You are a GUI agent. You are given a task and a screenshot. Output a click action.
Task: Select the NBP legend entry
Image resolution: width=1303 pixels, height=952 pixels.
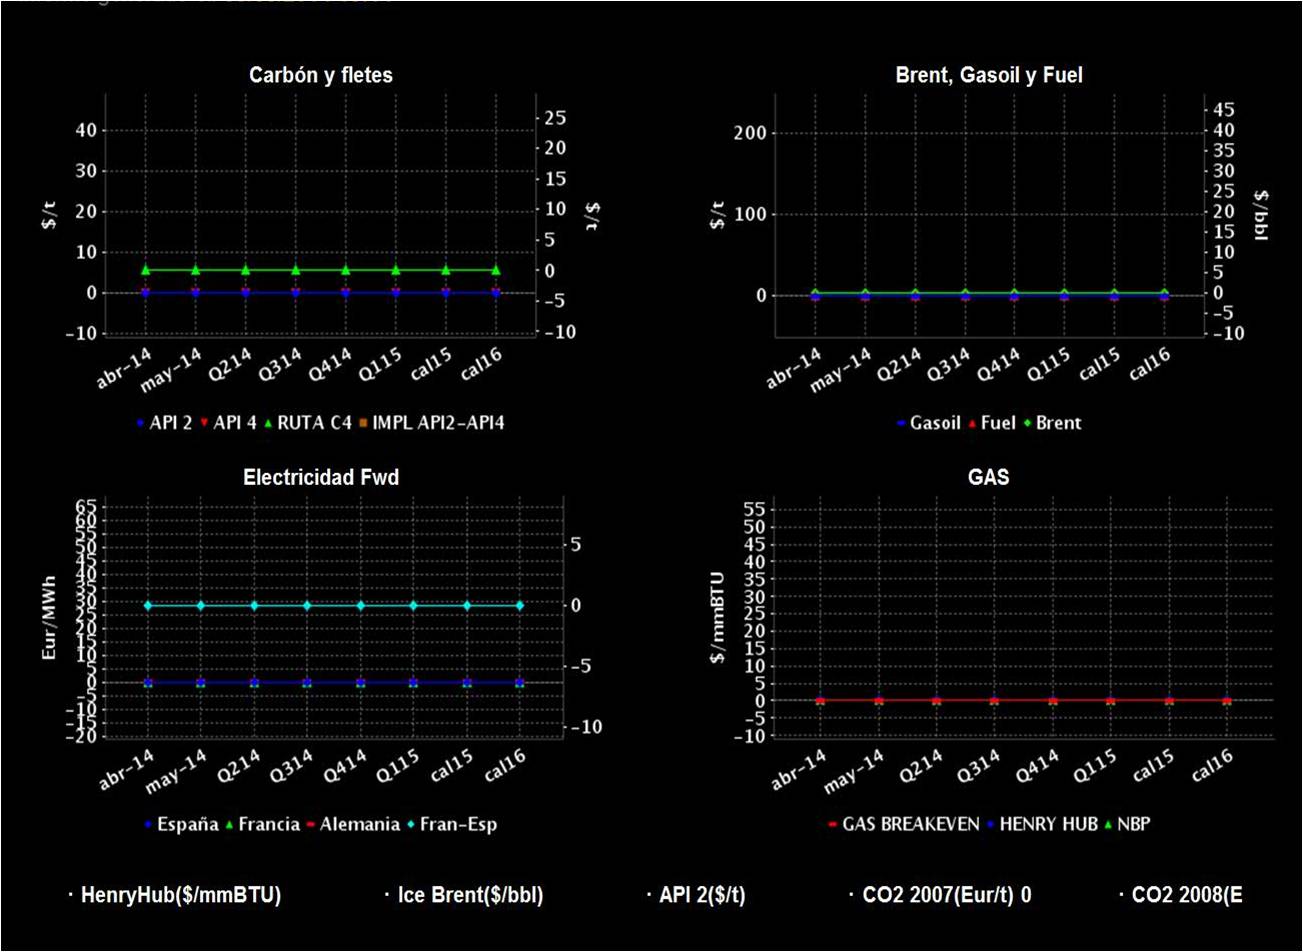tap(1126, 825)
